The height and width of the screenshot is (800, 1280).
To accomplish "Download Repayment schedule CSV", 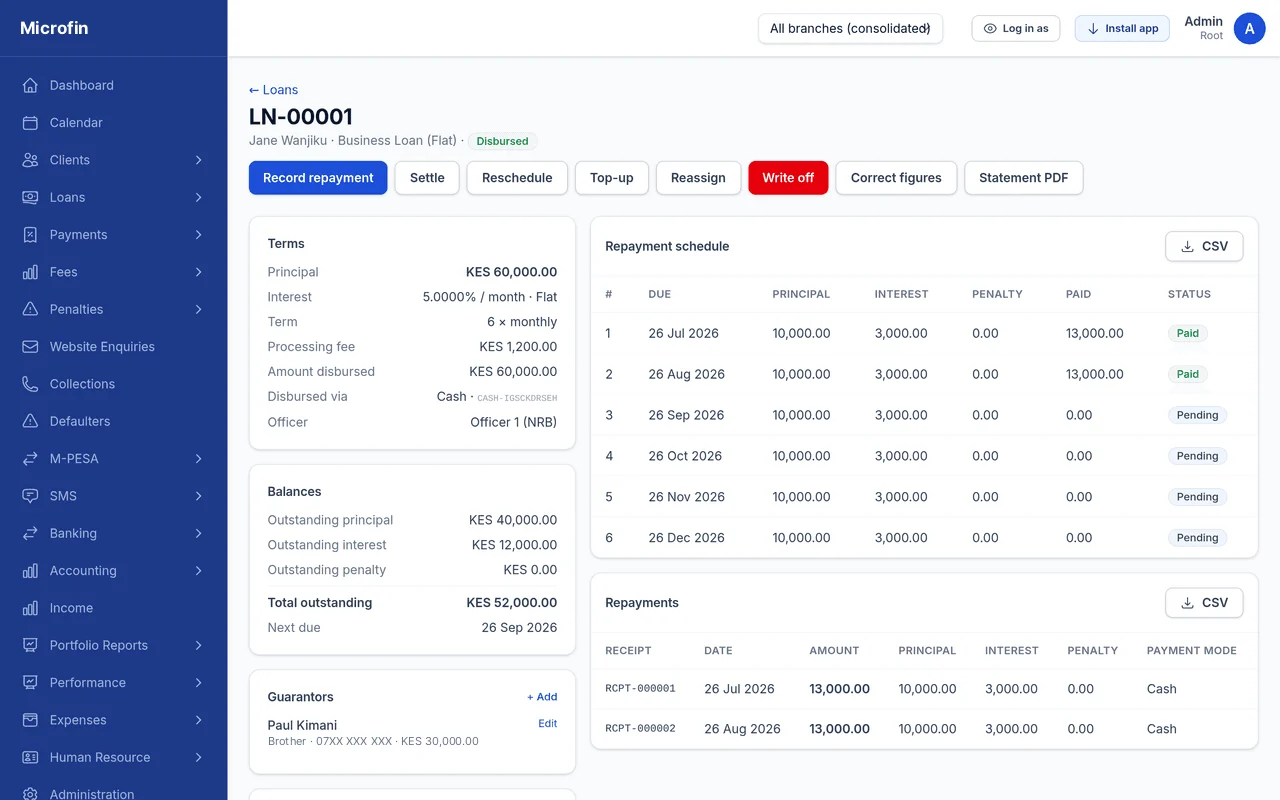I will coord(1204,246).
